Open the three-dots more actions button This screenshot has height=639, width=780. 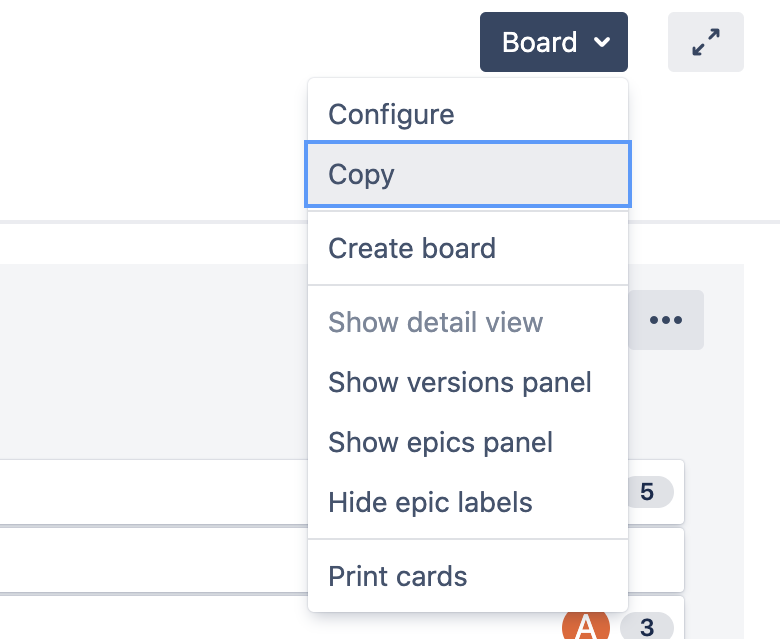pyautogui.click(x=666, y=320)
